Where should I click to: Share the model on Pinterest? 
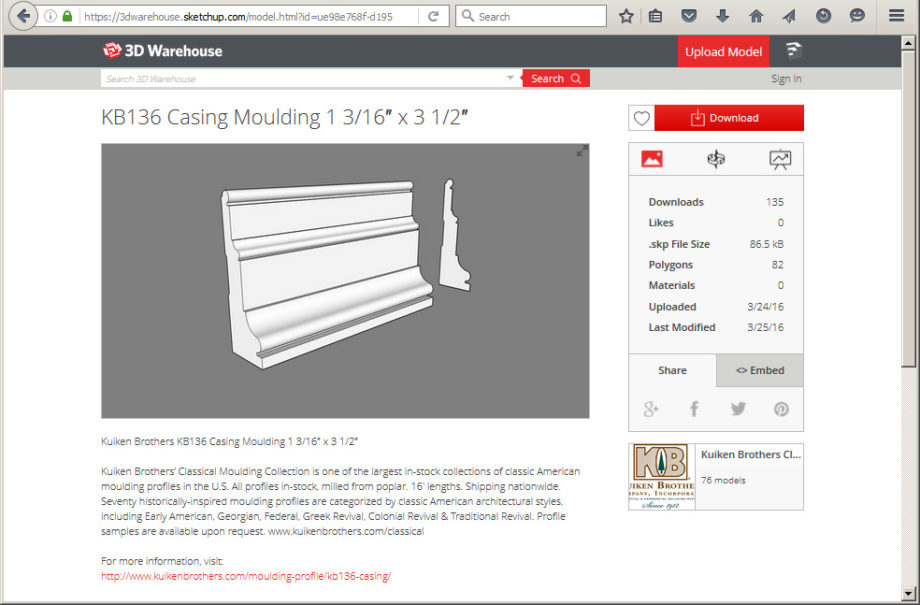[x=781, y=409]
